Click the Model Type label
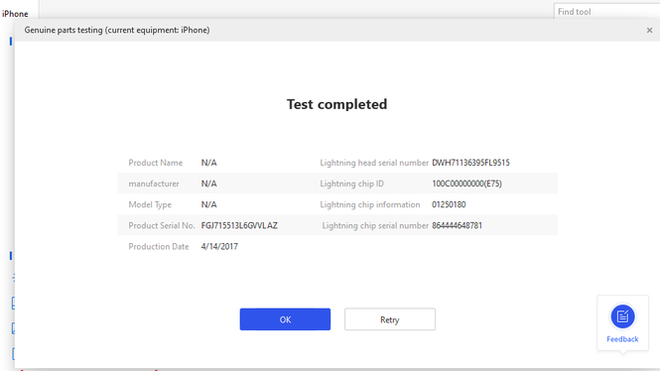The image size is (660, 371). (150, 205)
